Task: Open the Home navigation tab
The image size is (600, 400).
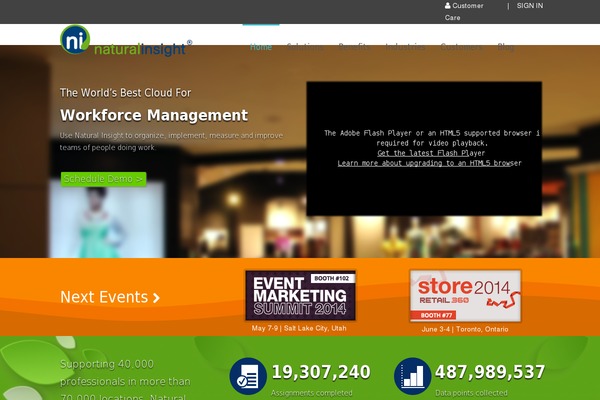Action: point(261,46)
